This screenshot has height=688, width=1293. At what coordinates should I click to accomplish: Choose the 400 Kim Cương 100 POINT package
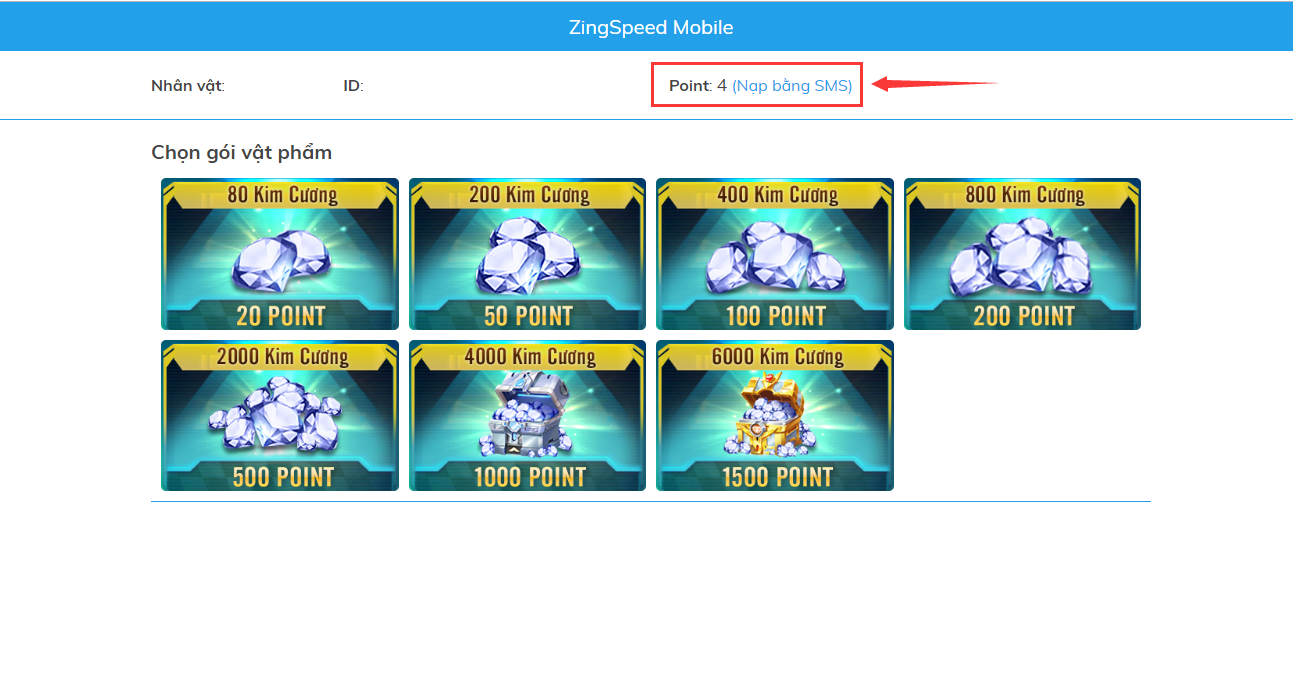pyautogui.click(x=775, y=254)
